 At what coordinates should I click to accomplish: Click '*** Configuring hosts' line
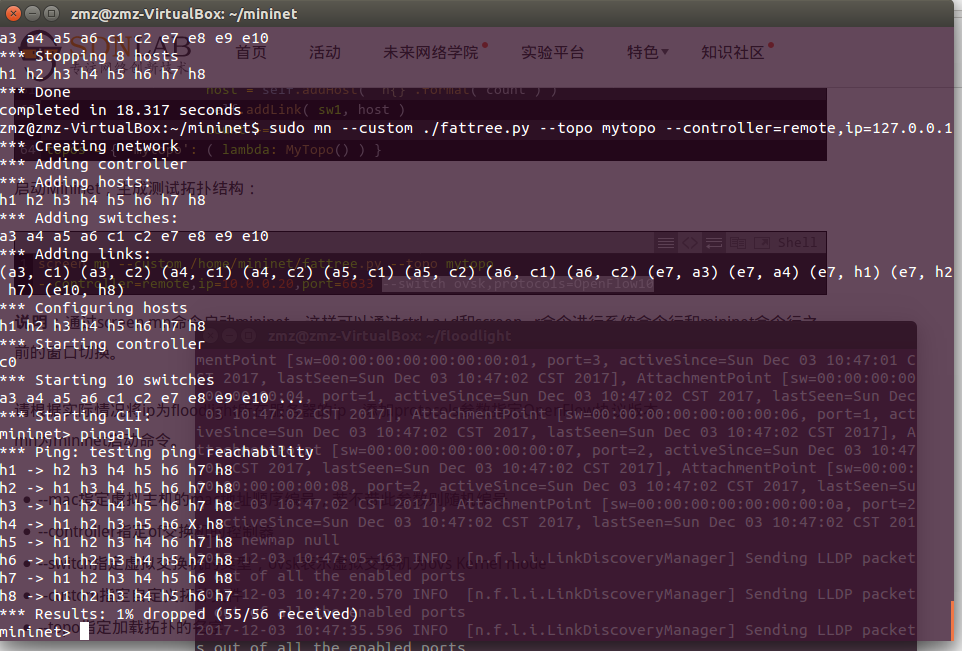tap(93, 308)
